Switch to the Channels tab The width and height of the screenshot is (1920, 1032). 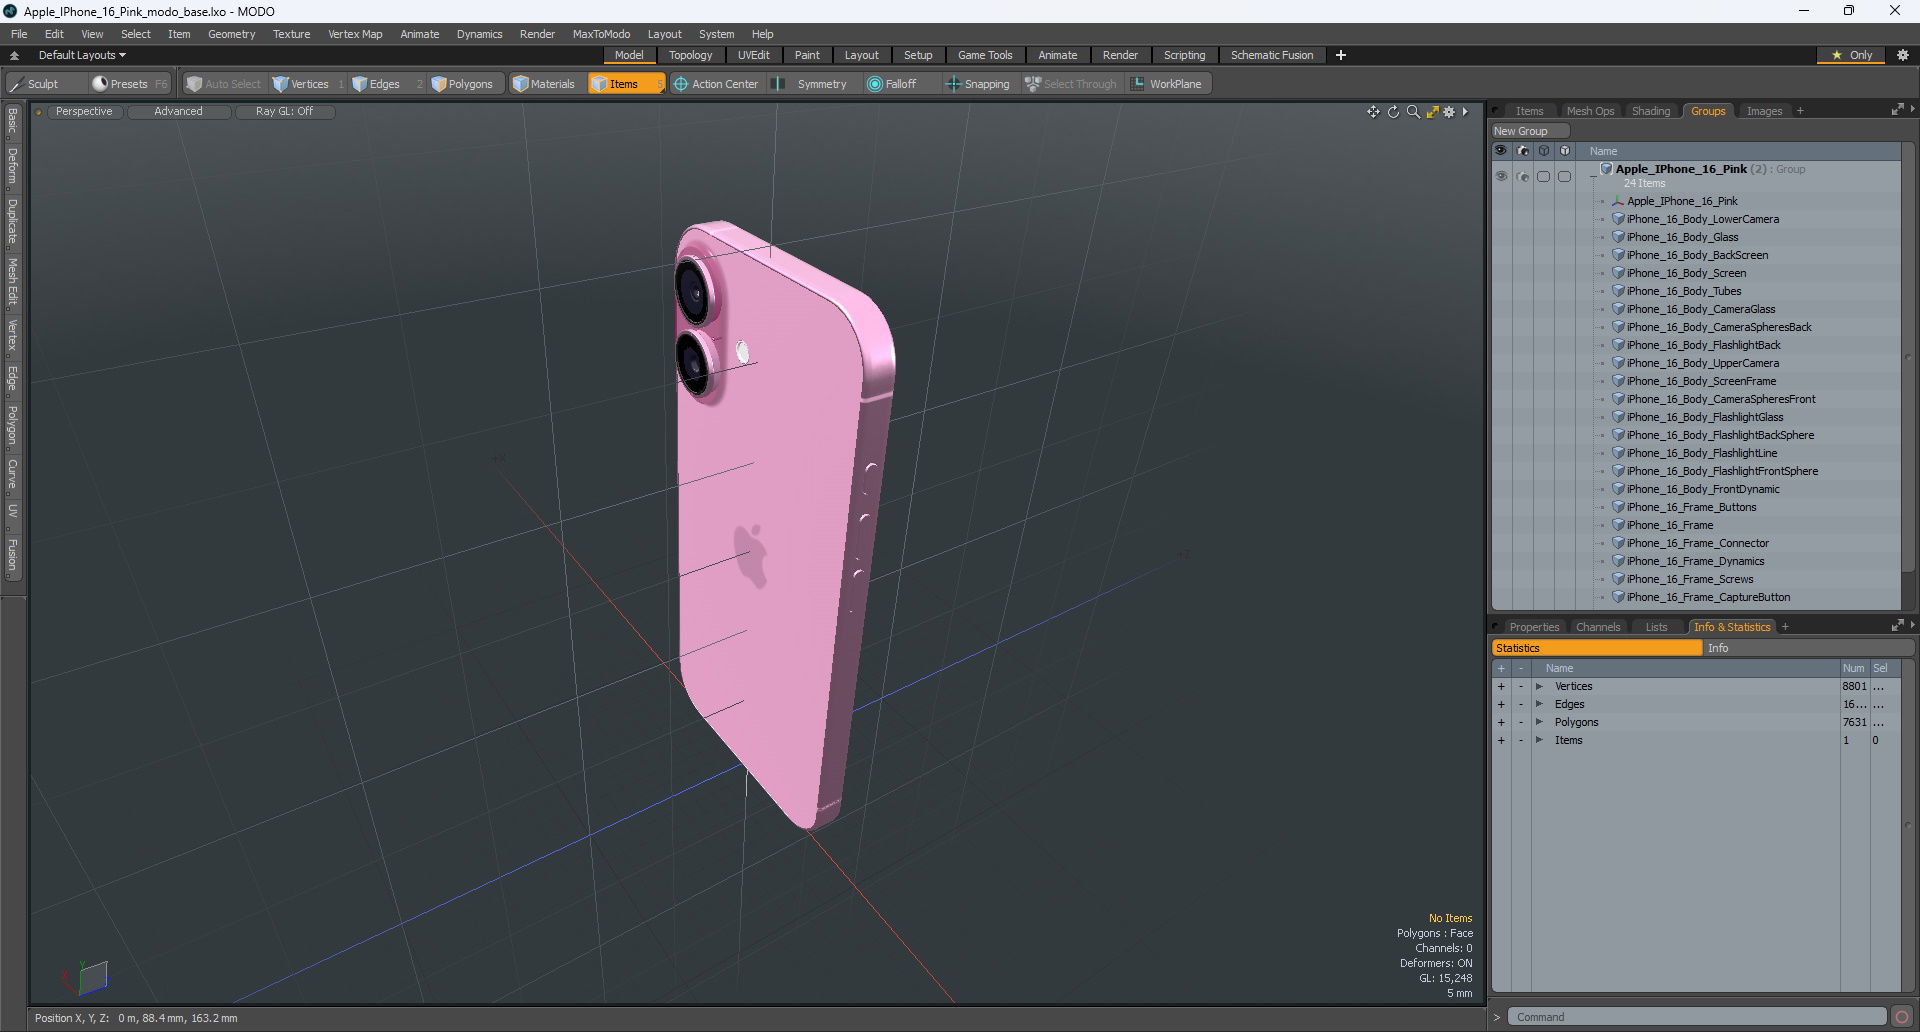click(x=1597, y=627)
